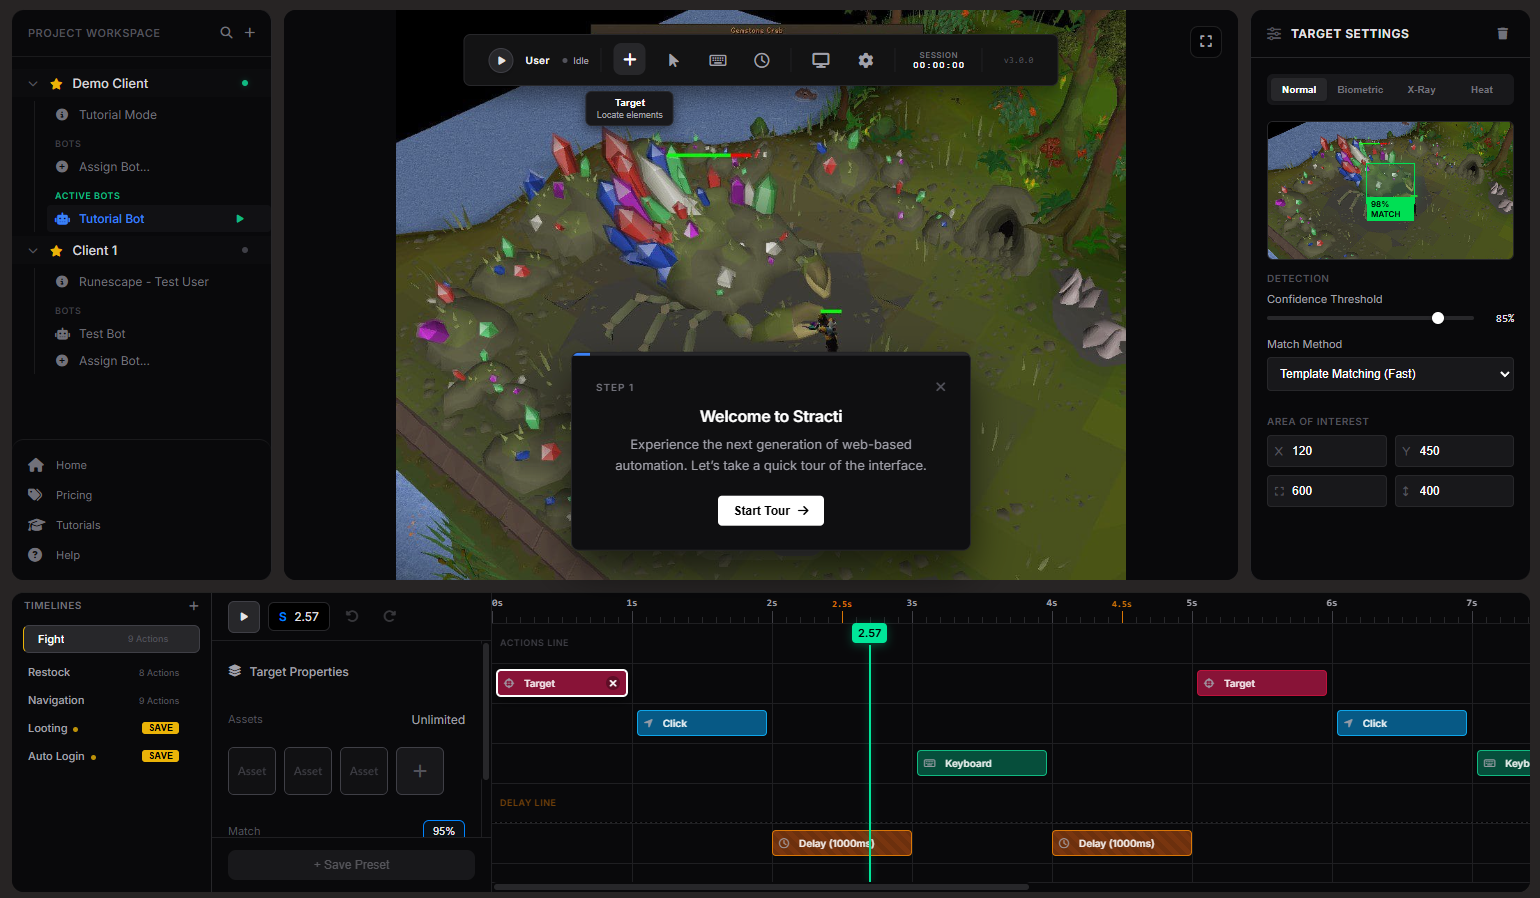Collapse the Client 1 tree item
This screenshot has width=1540, height=898.
coord(32,250)
